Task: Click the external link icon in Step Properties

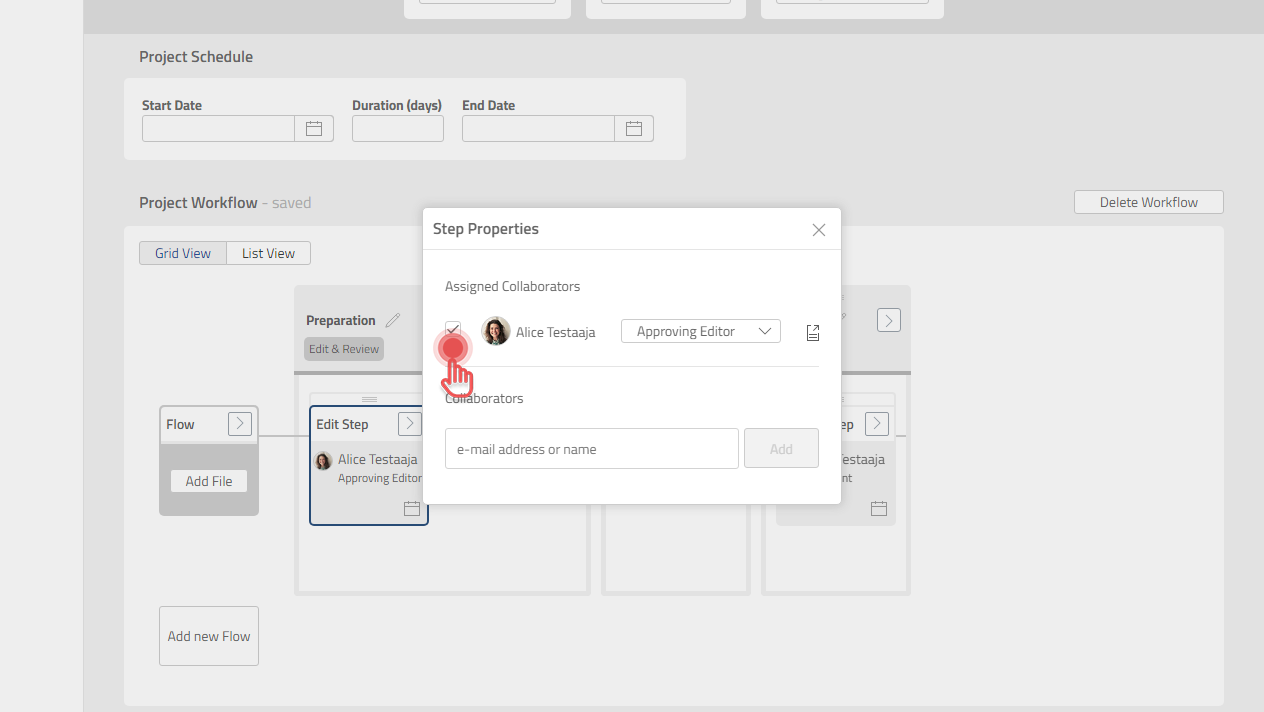Action: click(812, 332)
